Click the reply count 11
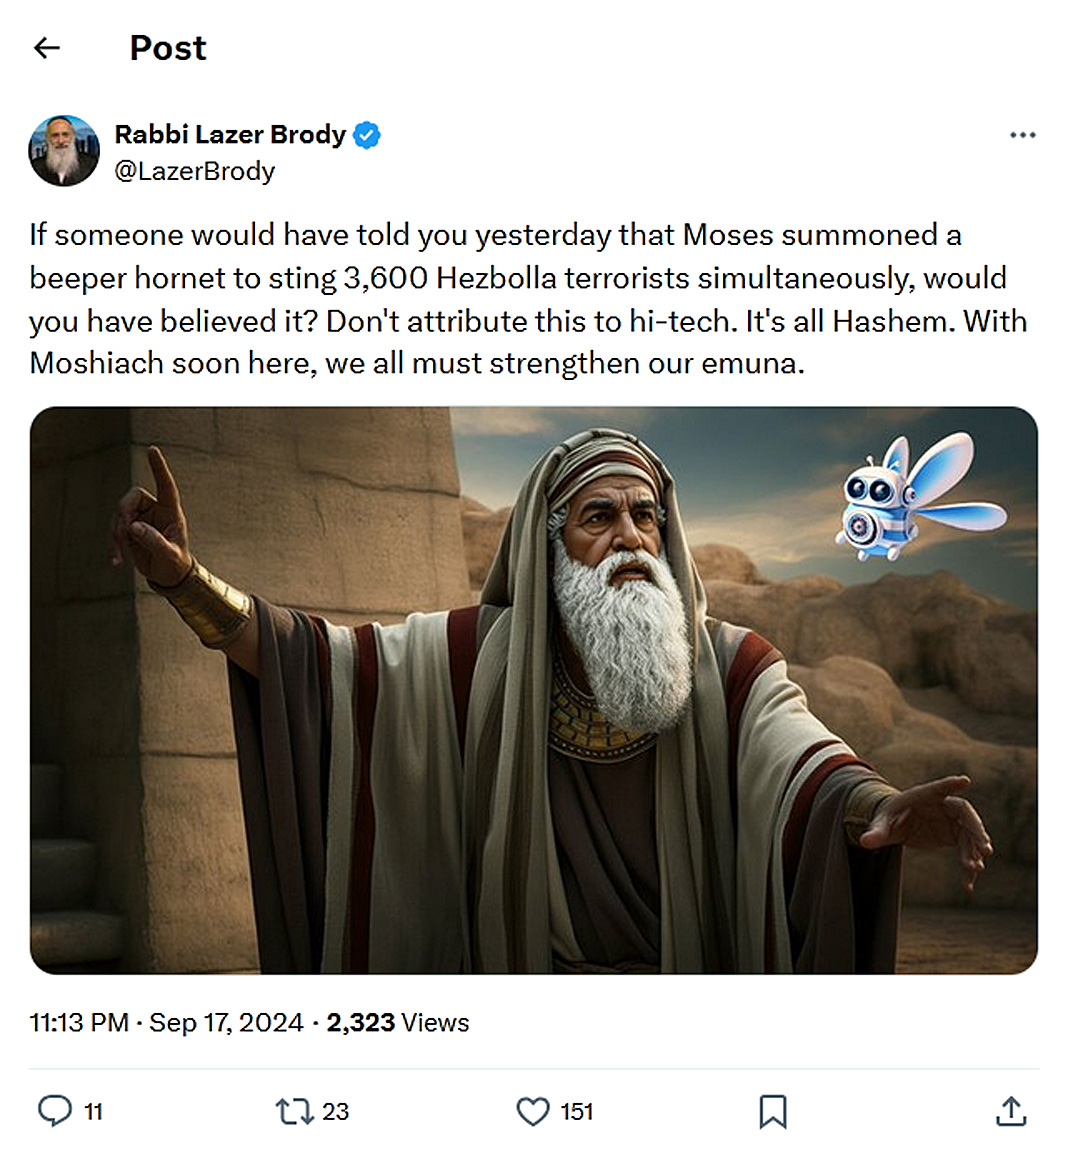The height and width of the screenshot is (1153, 1068). click(93, 1112)
